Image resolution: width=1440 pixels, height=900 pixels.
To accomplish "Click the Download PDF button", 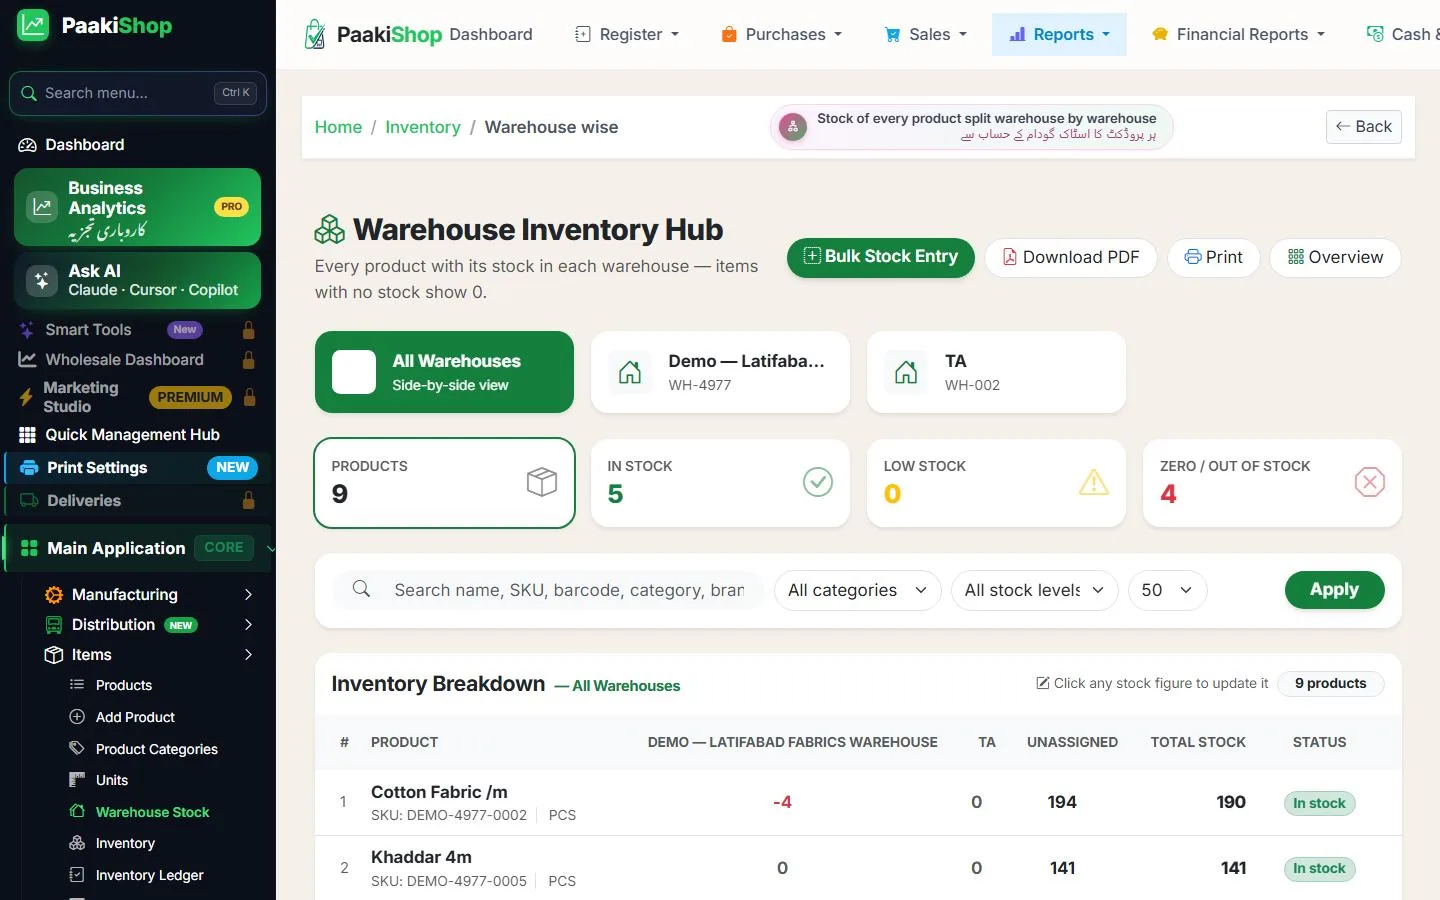I will pyautogui.click(x=1071, y=257).
